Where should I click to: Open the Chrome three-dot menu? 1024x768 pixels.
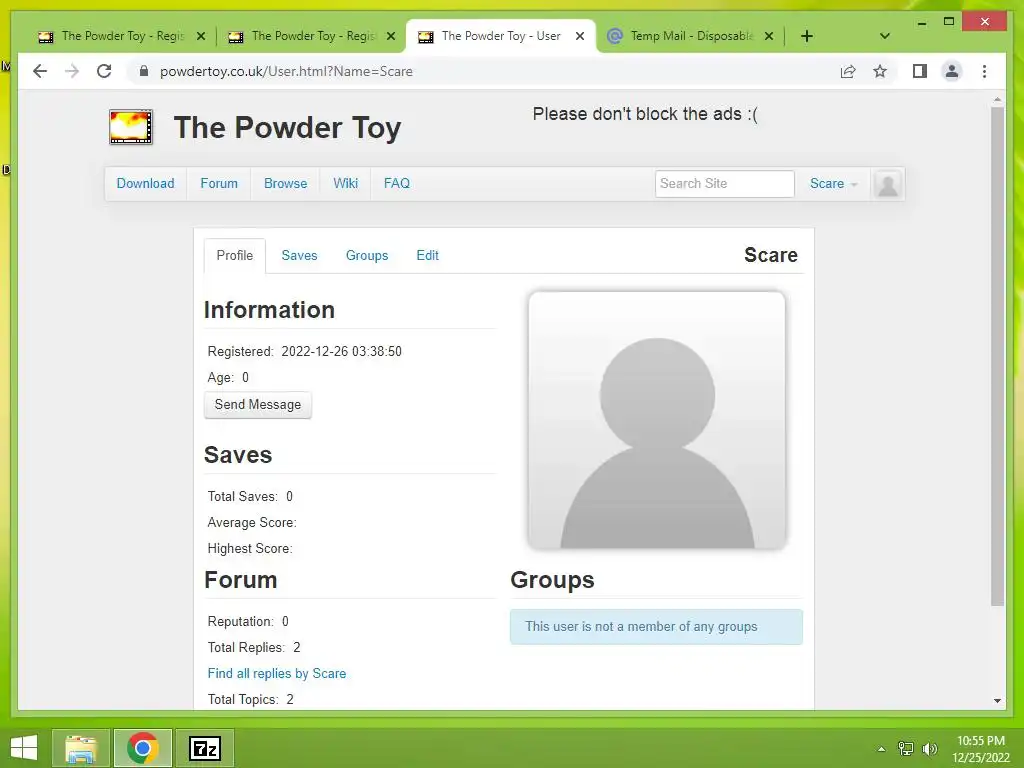coord(984,71)
